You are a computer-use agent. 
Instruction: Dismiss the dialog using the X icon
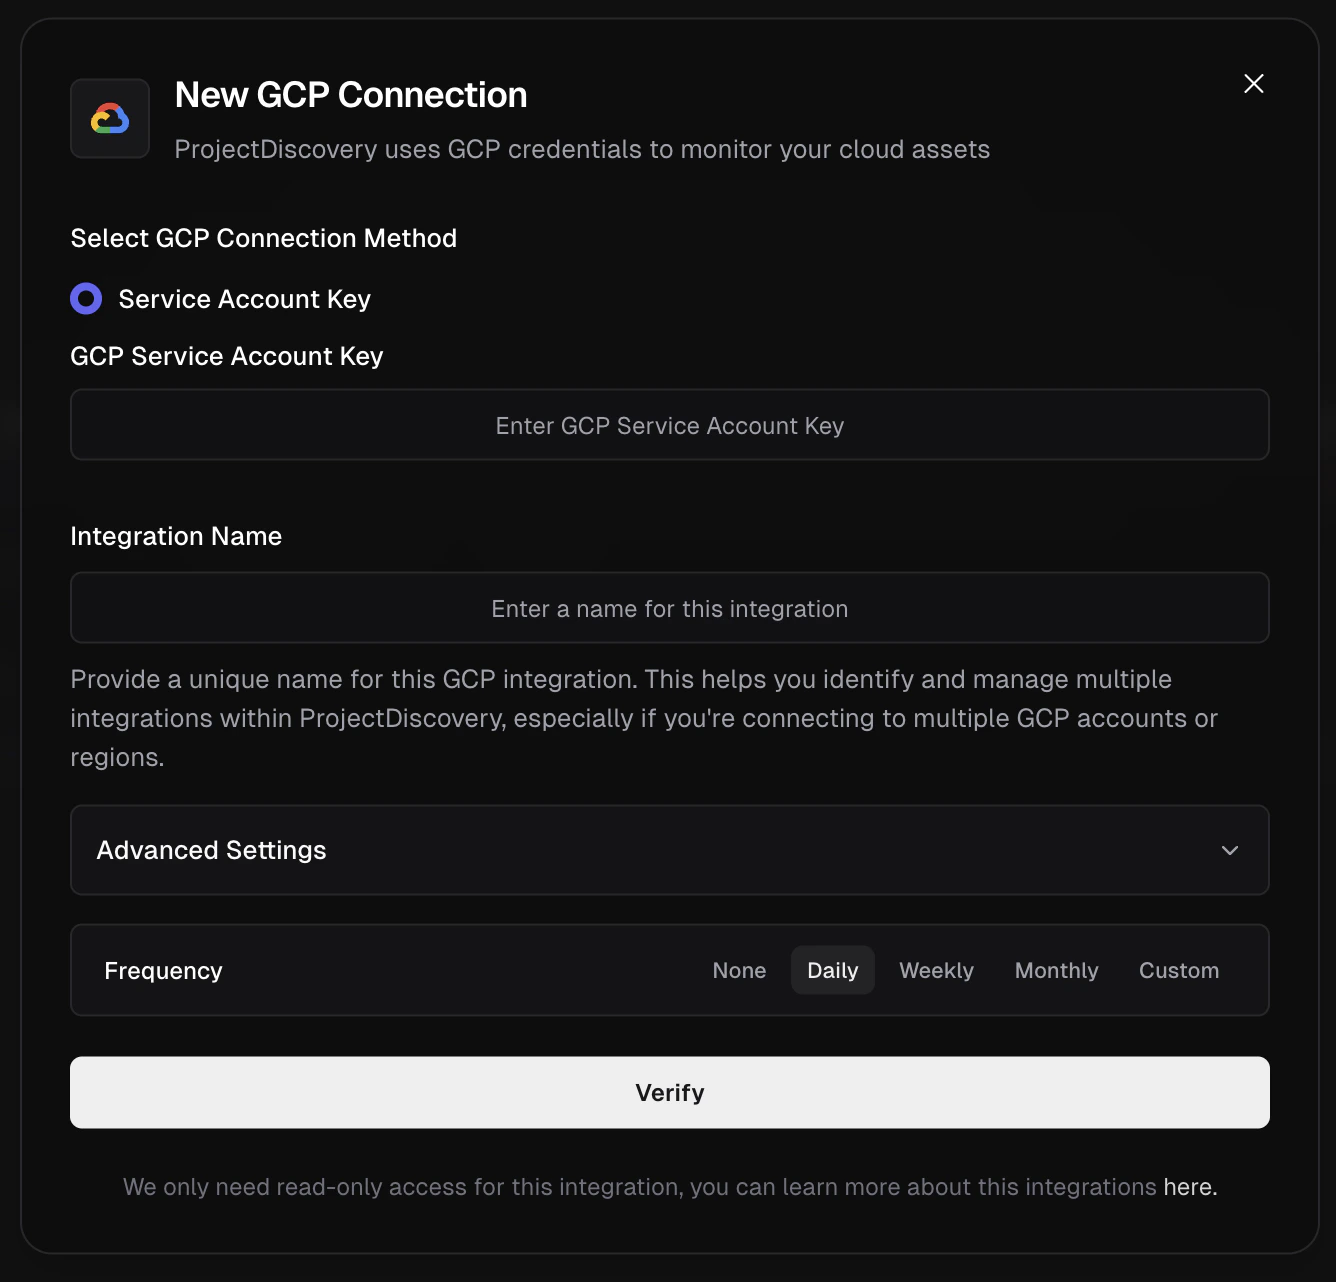(1253, 84)
